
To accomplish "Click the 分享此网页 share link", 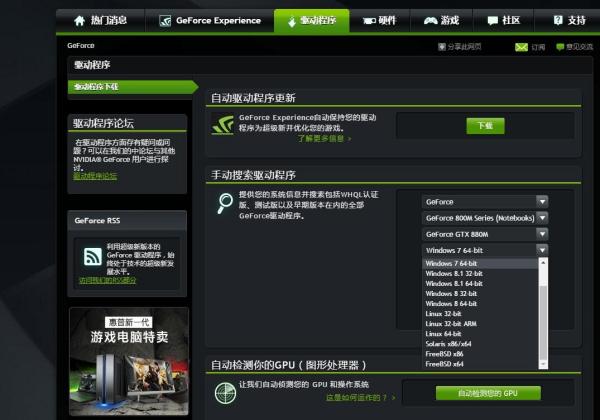I will [x=464, y=47].
